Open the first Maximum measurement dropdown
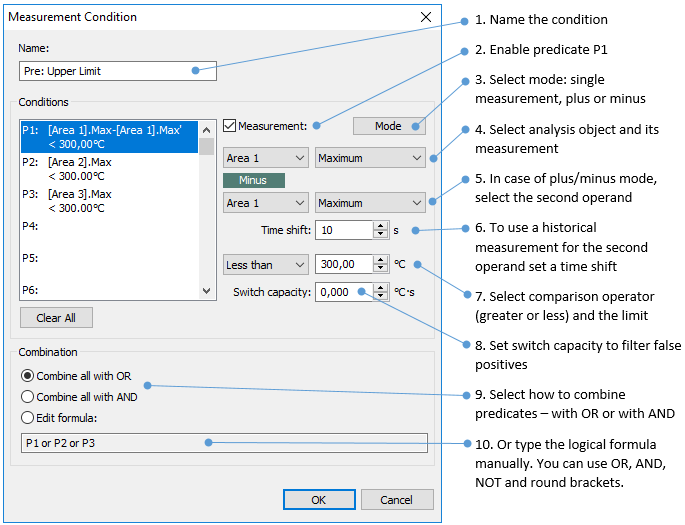 (x=370, y=158)
